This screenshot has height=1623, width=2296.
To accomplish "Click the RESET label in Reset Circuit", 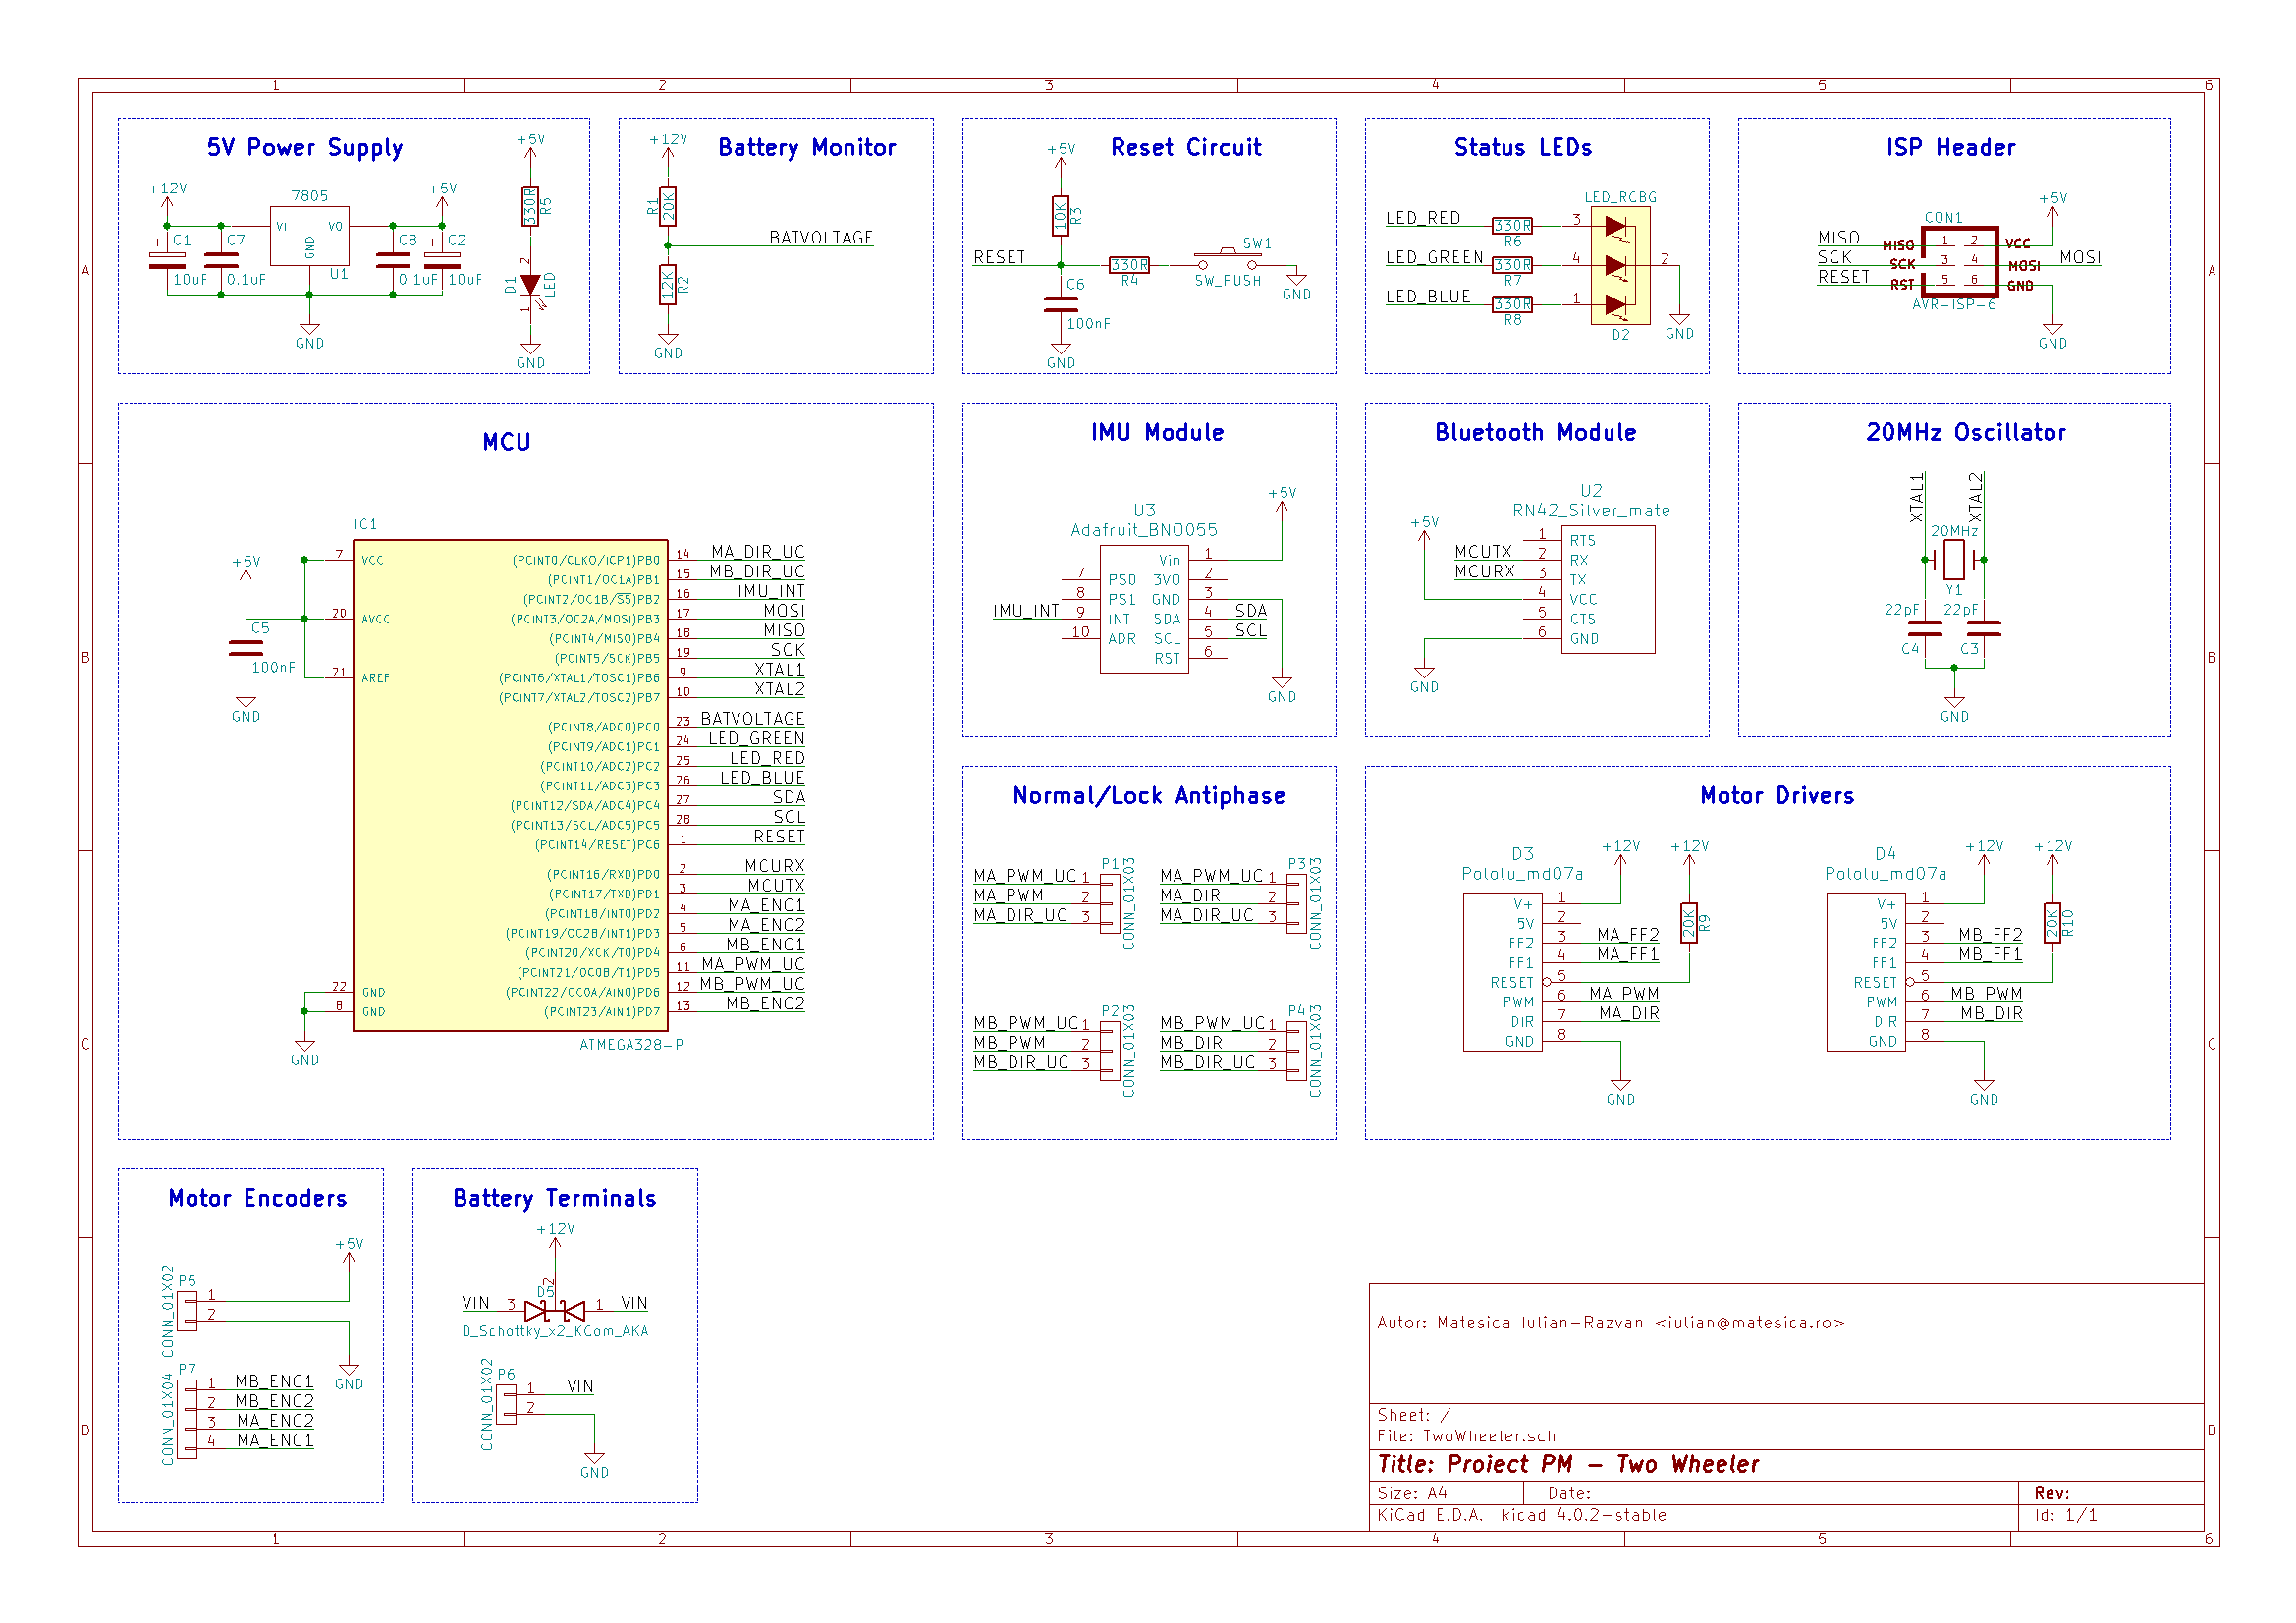I will pos(999,257).
